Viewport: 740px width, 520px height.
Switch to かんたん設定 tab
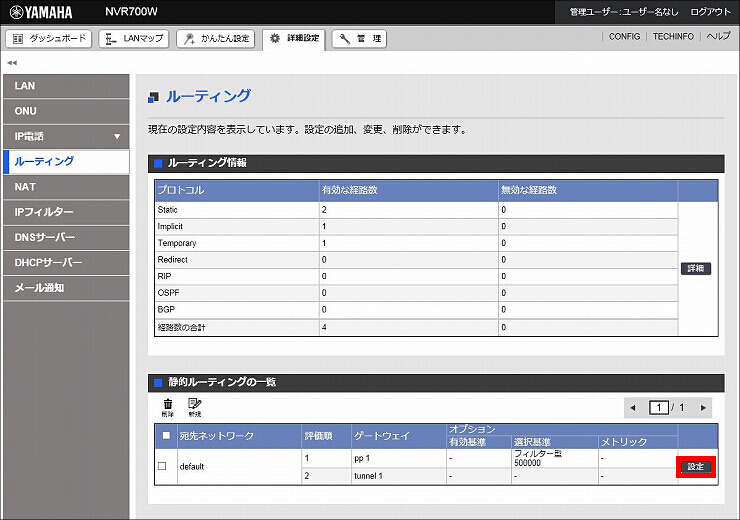pyautogui.click(x=216, y=39)
